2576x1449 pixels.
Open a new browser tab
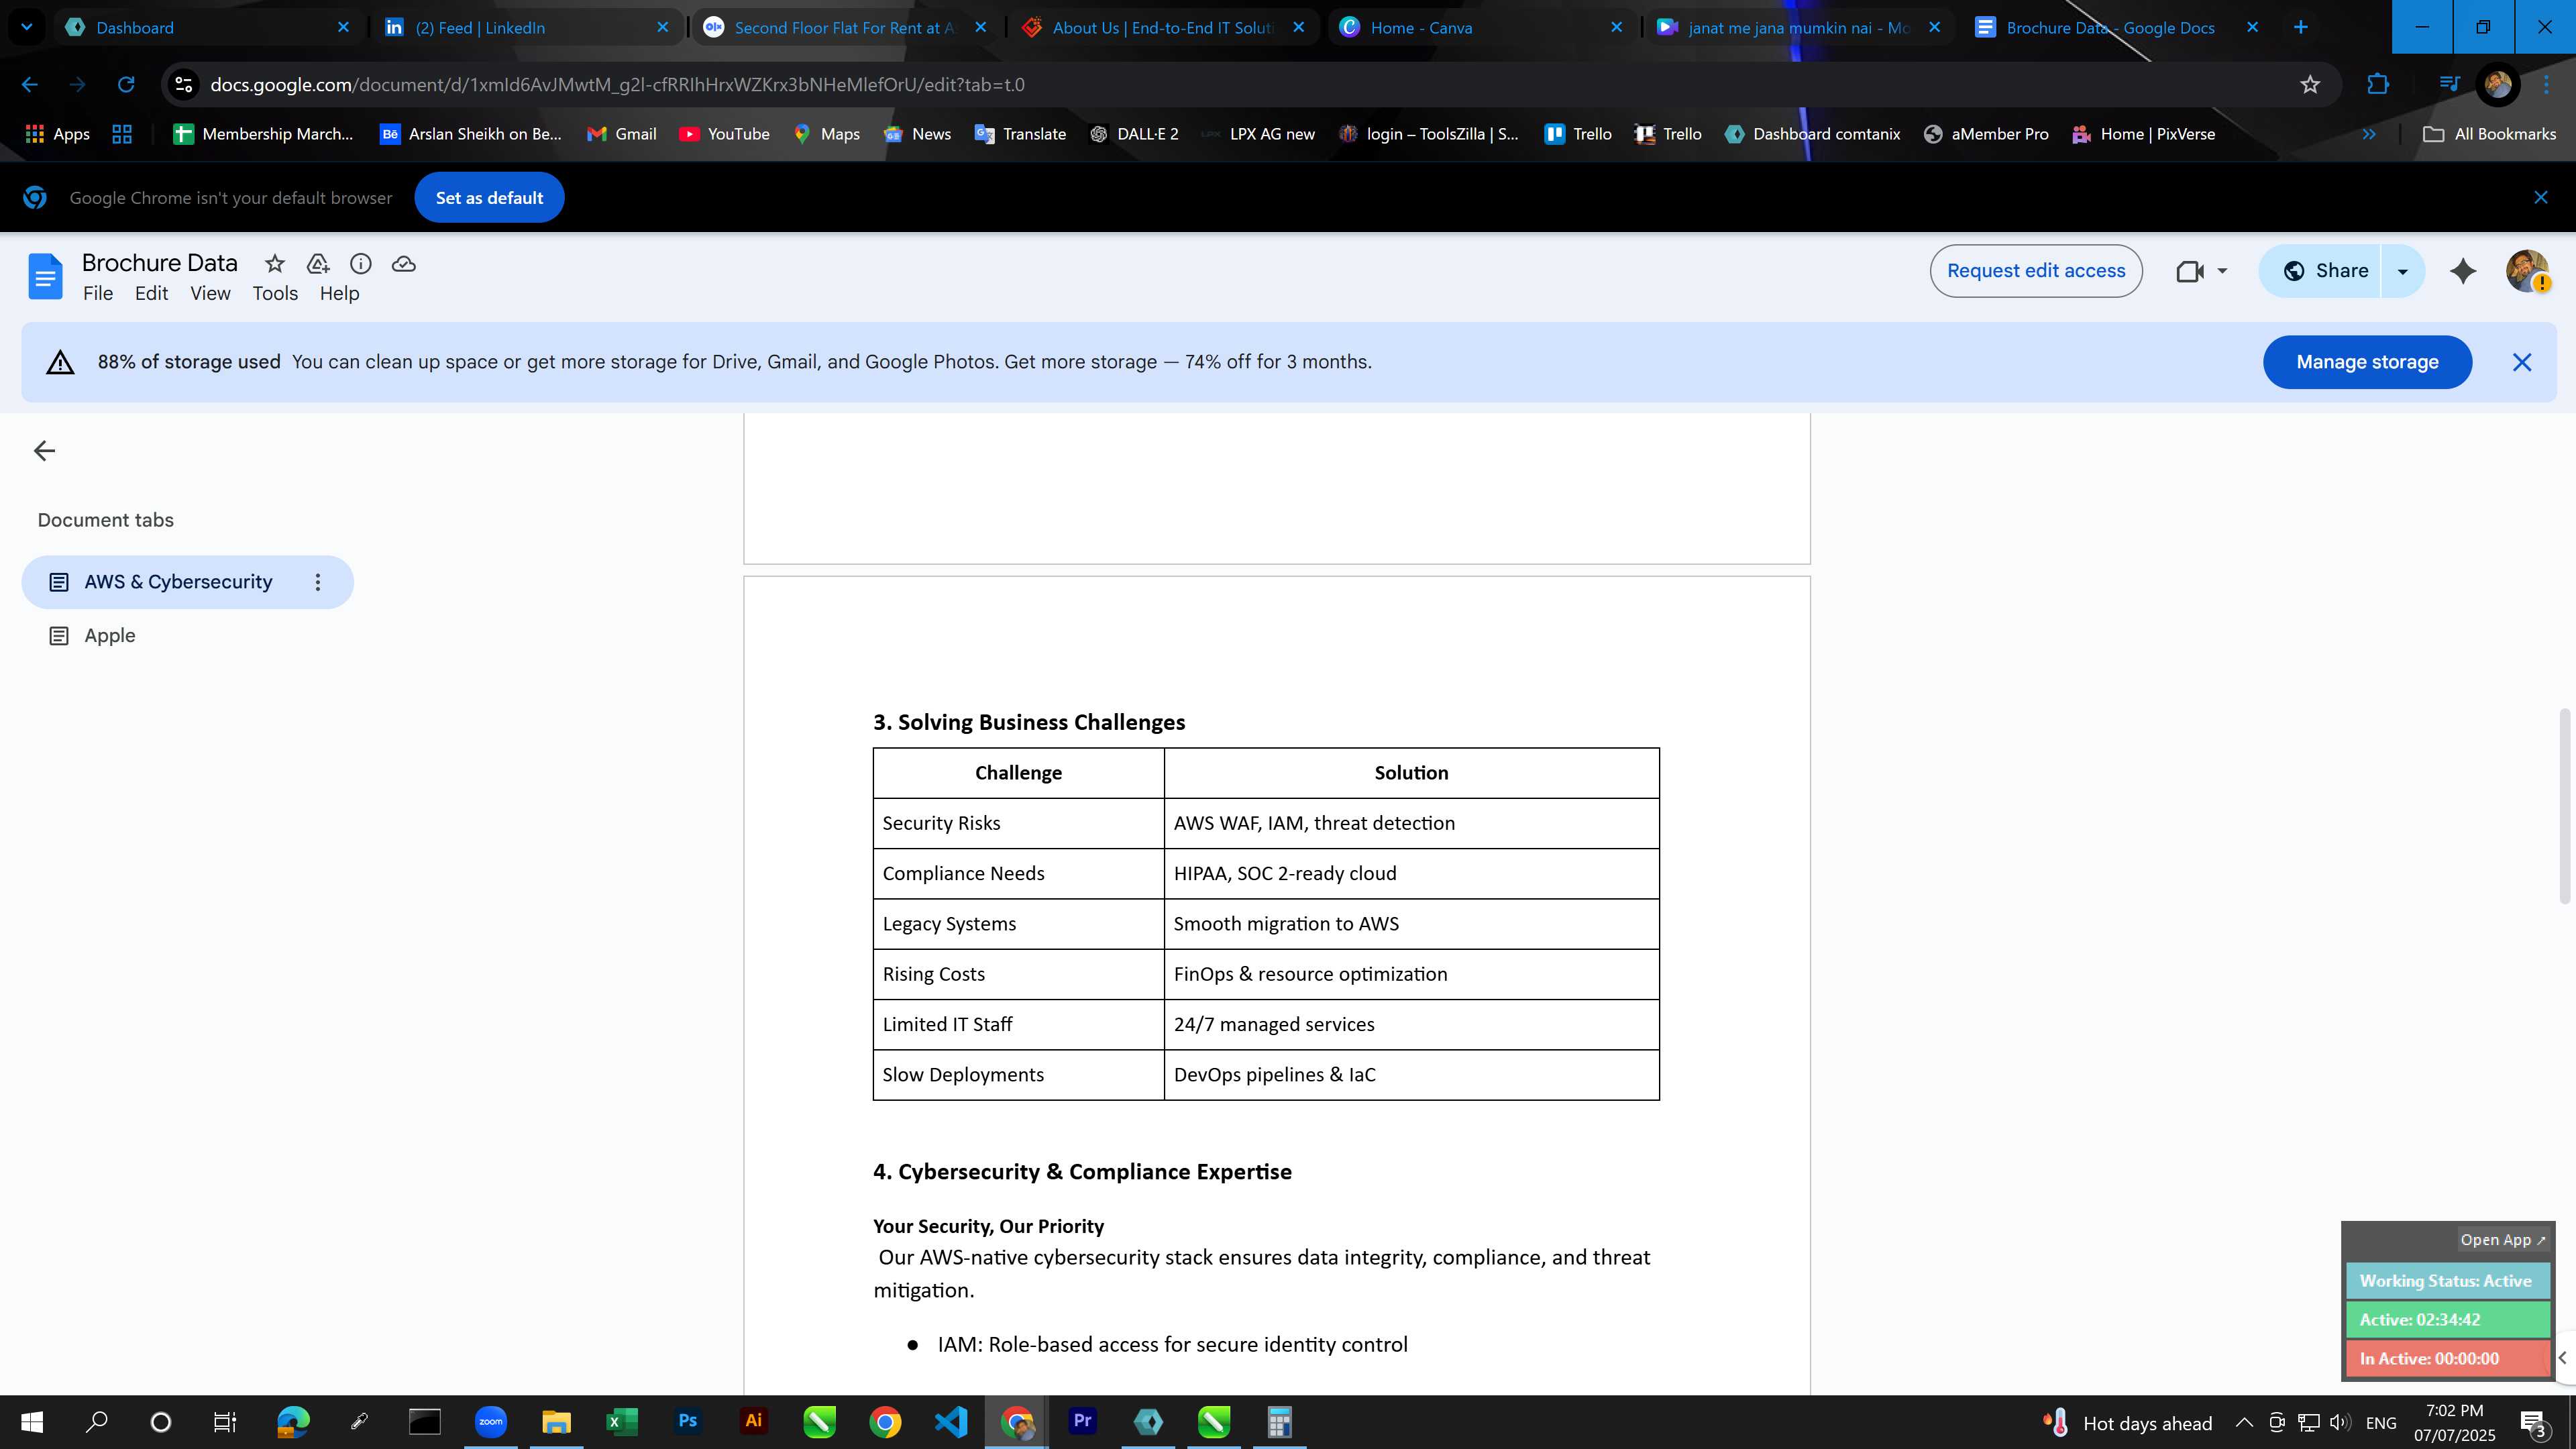pos(2301,27)
